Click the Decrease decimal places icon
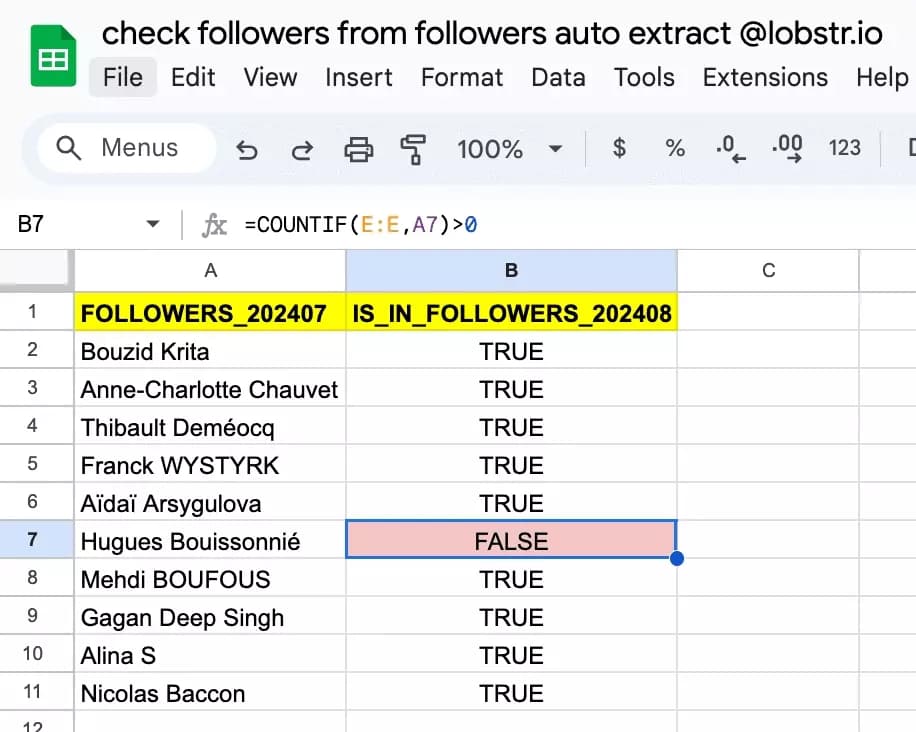Viewport: 916px width, 732px height. click(x=731, y=148)
